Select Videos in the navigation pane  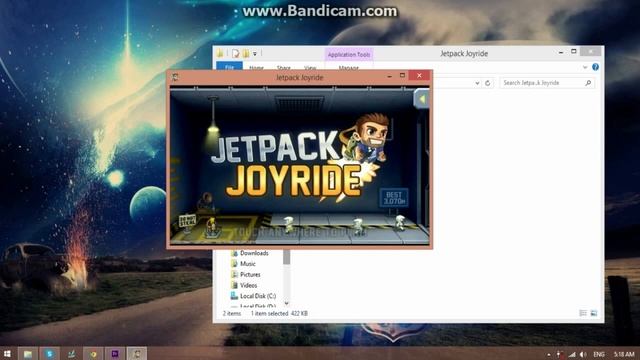244,285
